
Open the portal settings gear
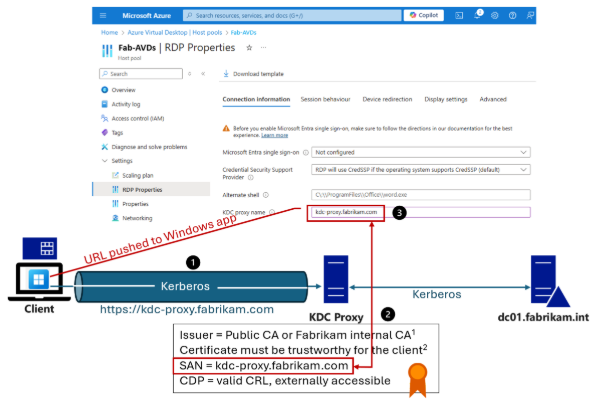click(x=494, y=15)
